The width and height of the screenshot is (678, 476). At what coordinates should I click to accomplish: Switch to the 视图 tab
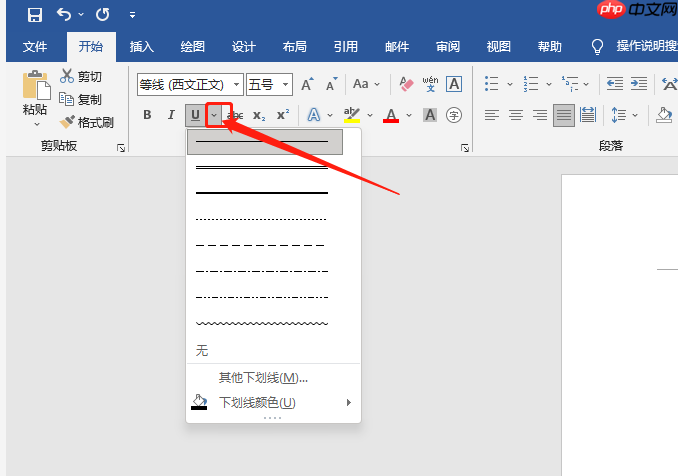[x=499, y=46]
